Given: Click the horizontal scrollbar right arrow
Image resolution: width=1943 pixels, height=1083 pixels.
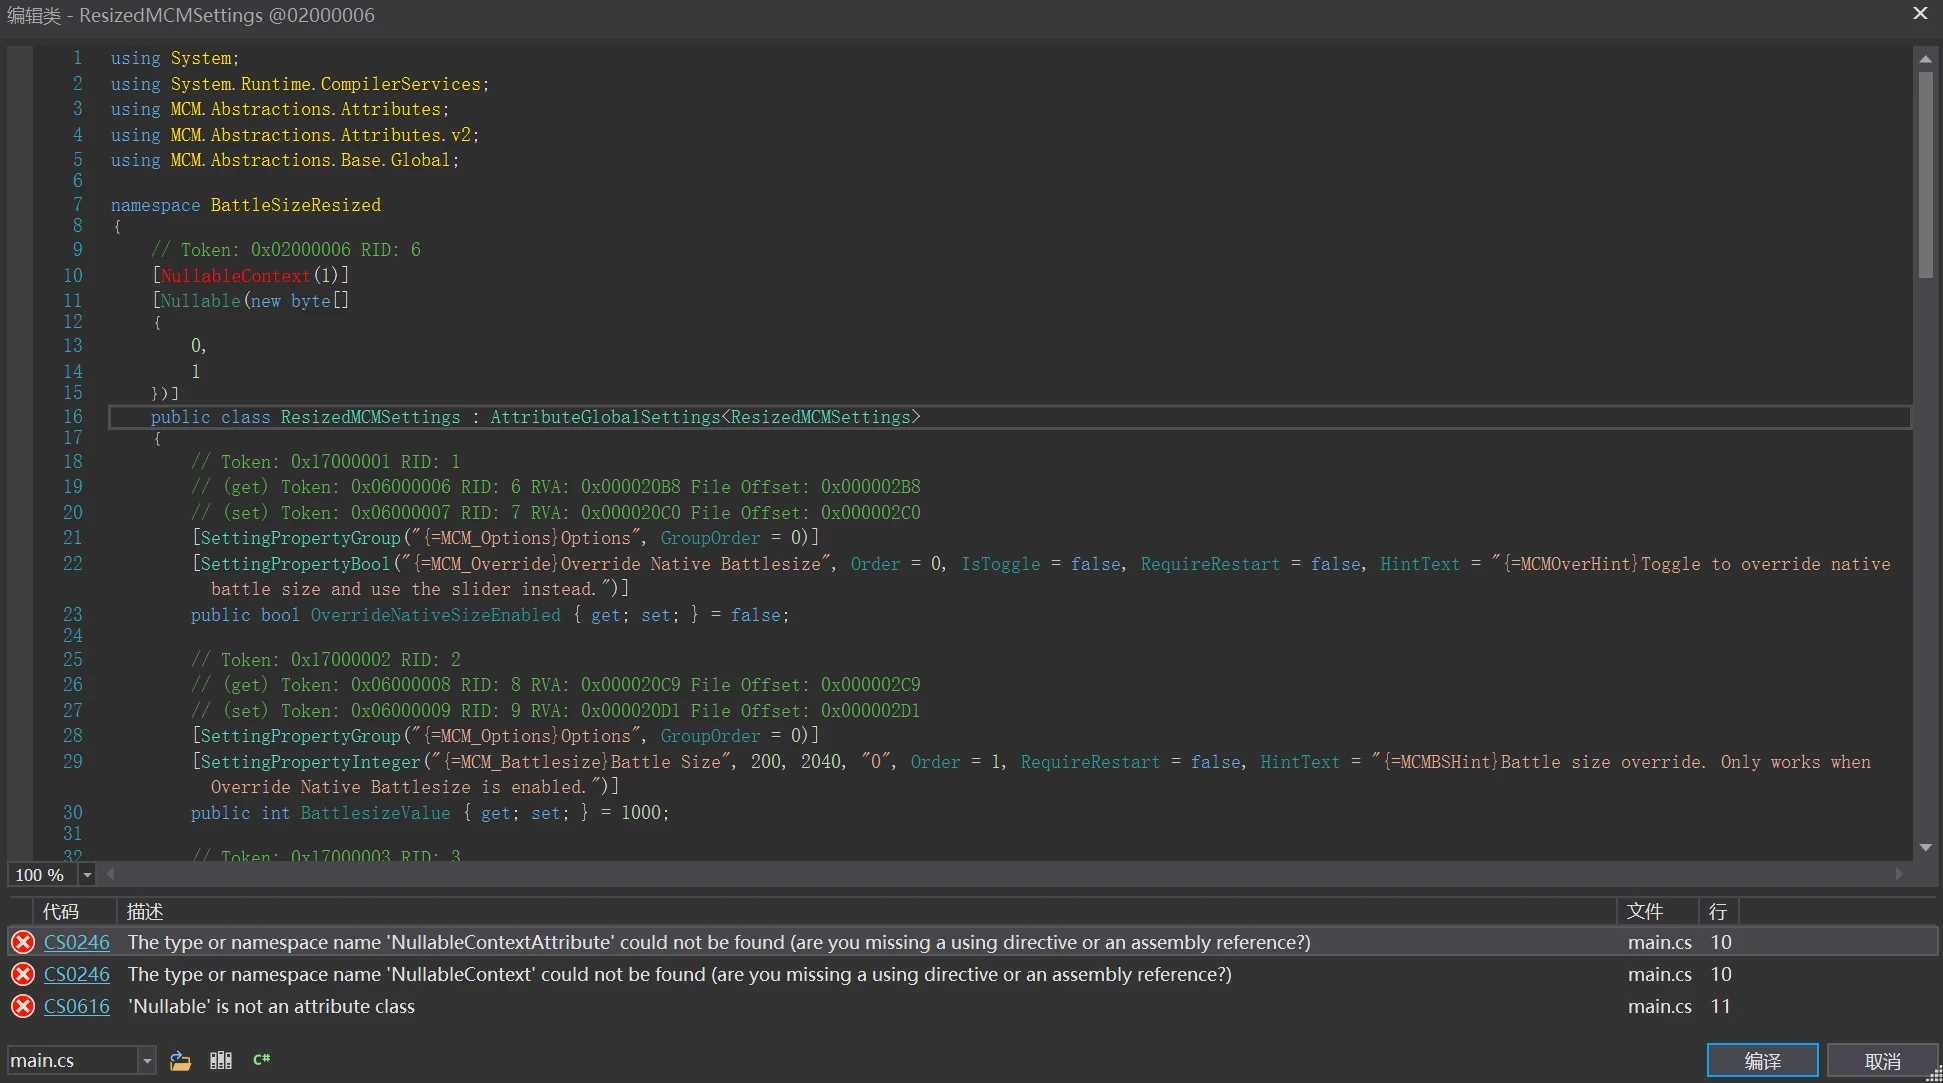Looking at the screenshot, I should click(x=1899, y=874).
